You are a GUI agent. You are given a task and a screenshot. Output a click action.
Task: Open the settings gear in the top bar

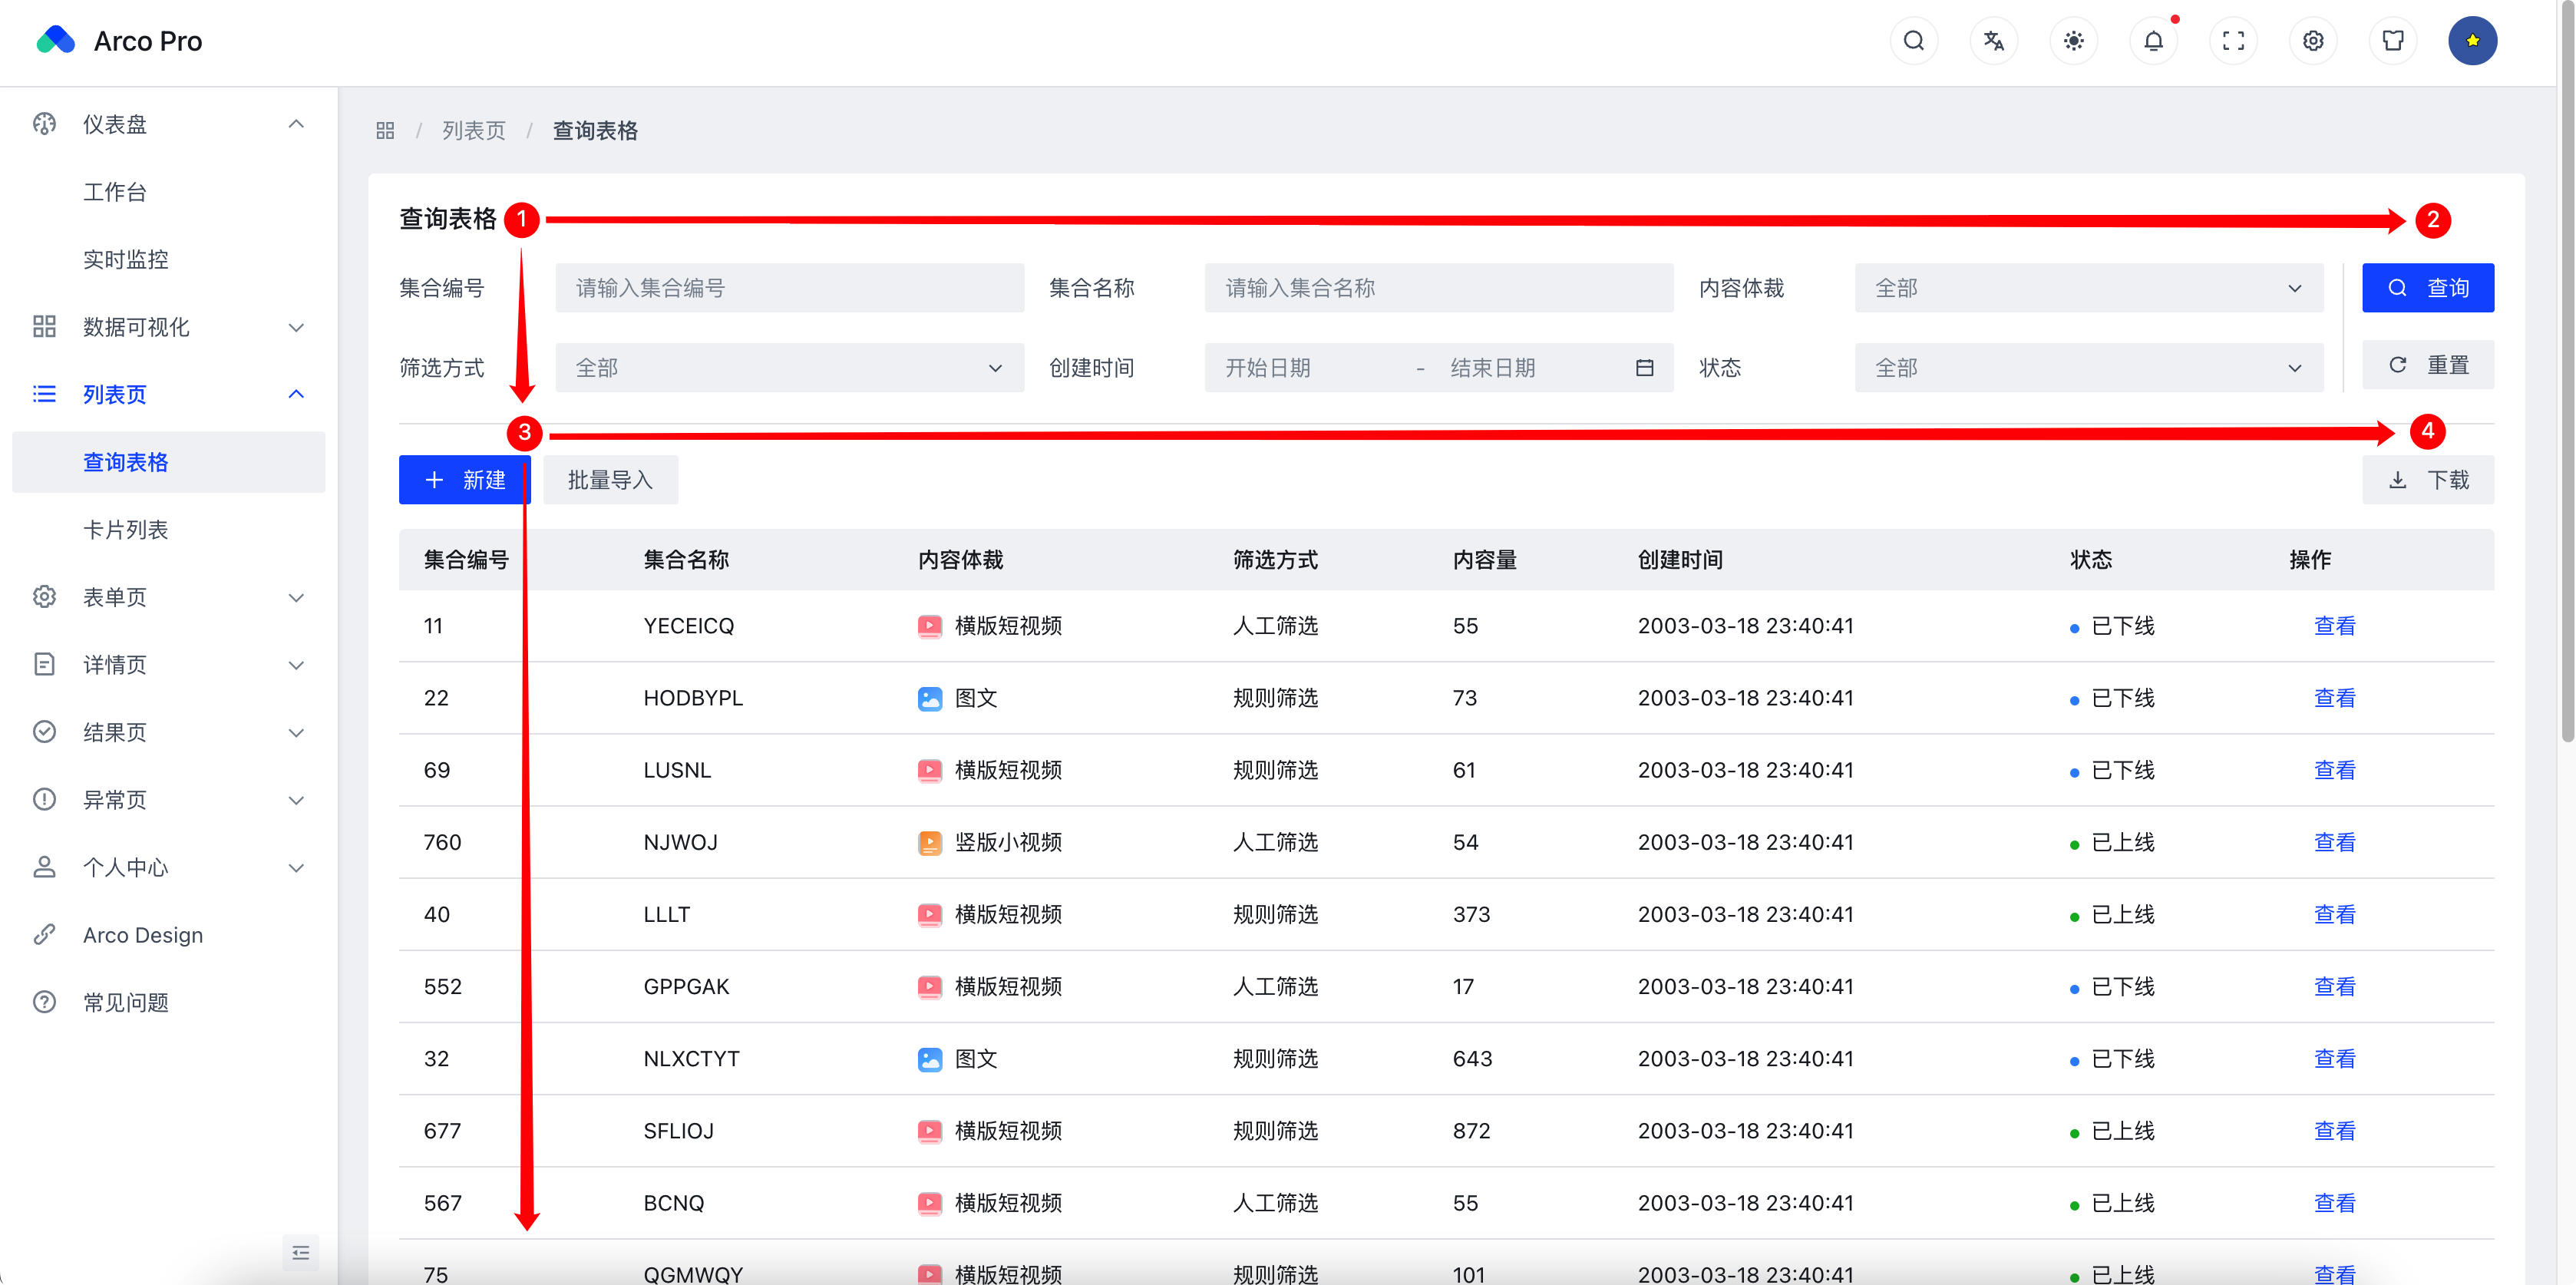pos(2313,41)
